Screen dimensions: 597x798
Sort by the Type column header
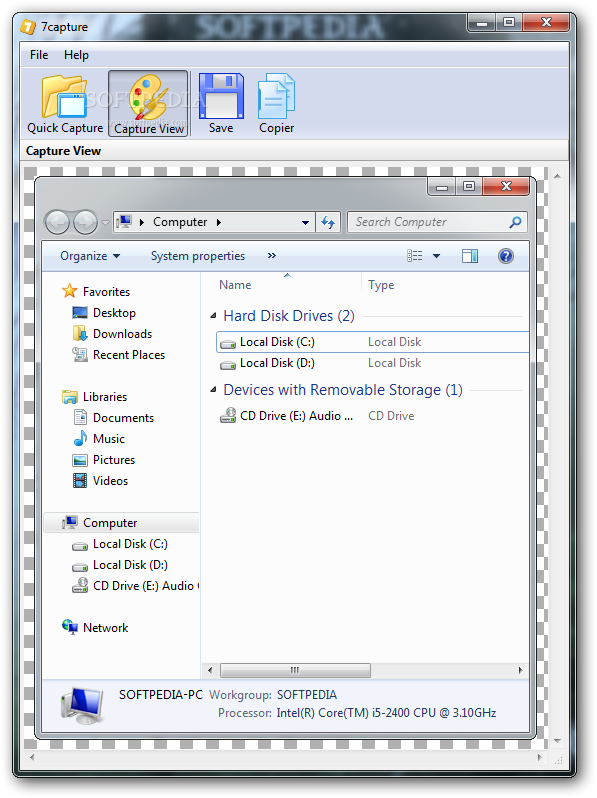(381, 285)
